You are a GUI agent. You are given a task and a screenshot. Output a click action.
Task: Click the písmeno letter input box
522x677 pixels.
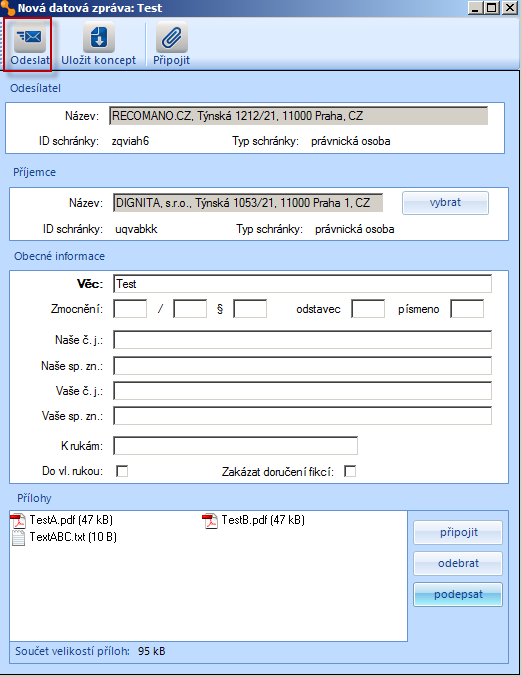pos(467,309)
